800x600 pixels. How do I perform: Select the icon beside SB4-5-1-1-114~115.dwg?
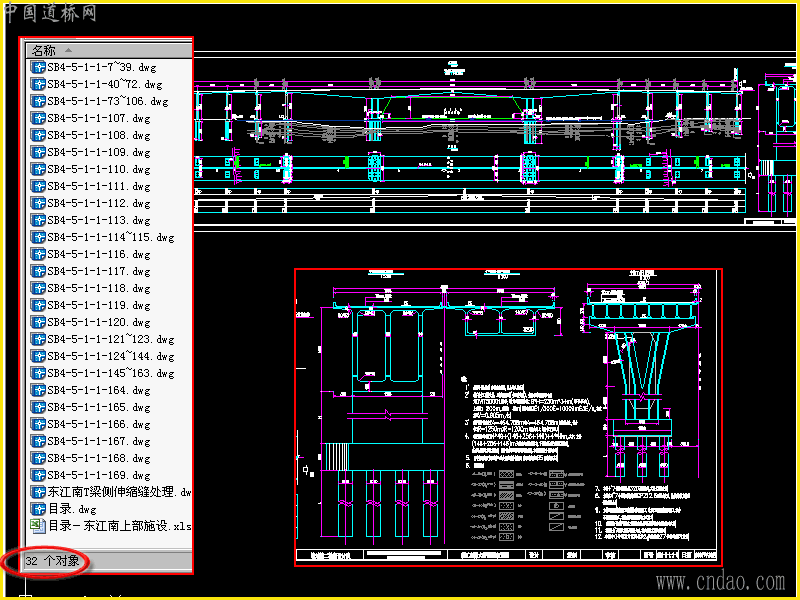pyautogui.click(x=38, y=237)
